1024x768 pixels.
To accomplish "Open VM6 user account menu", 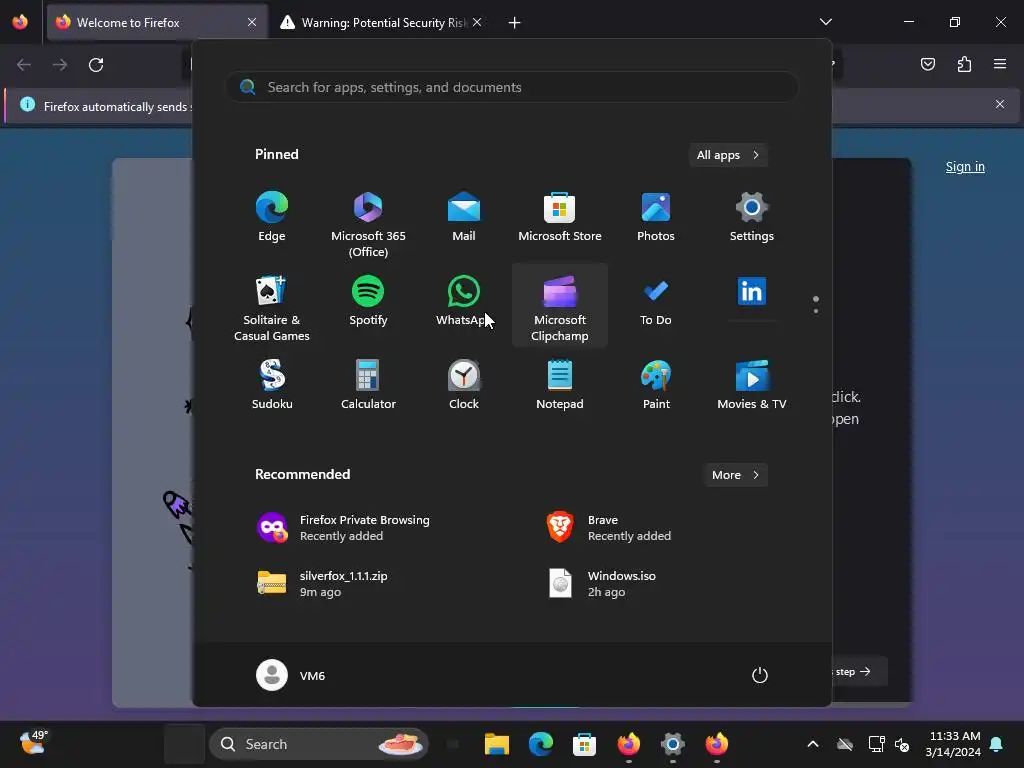I will [x=291, y=675].
